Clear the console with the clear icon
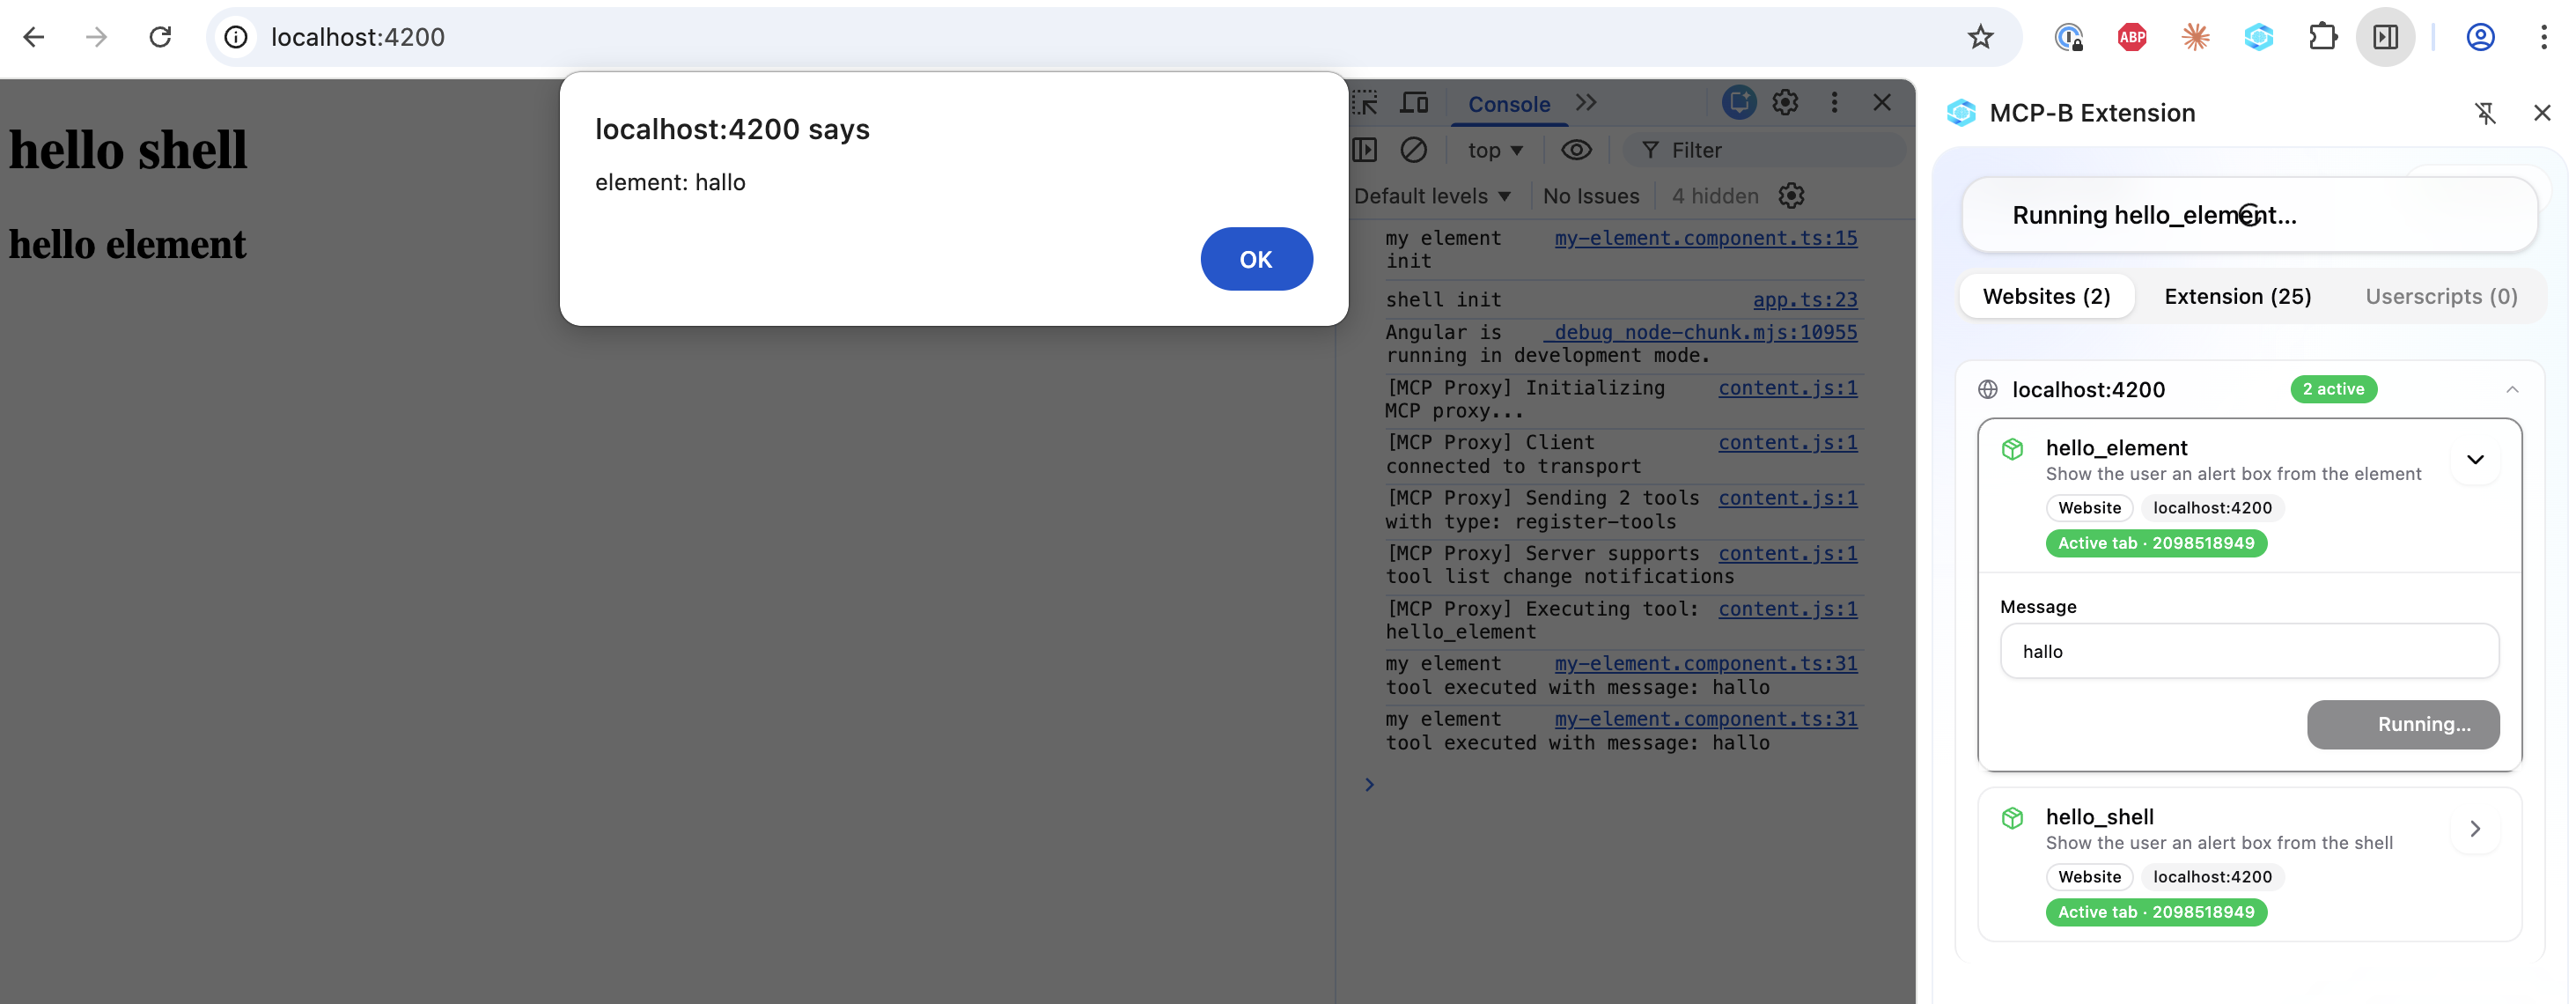Image resolution: width=2576 pixels, height=1004 pixels. point(1413,150)
